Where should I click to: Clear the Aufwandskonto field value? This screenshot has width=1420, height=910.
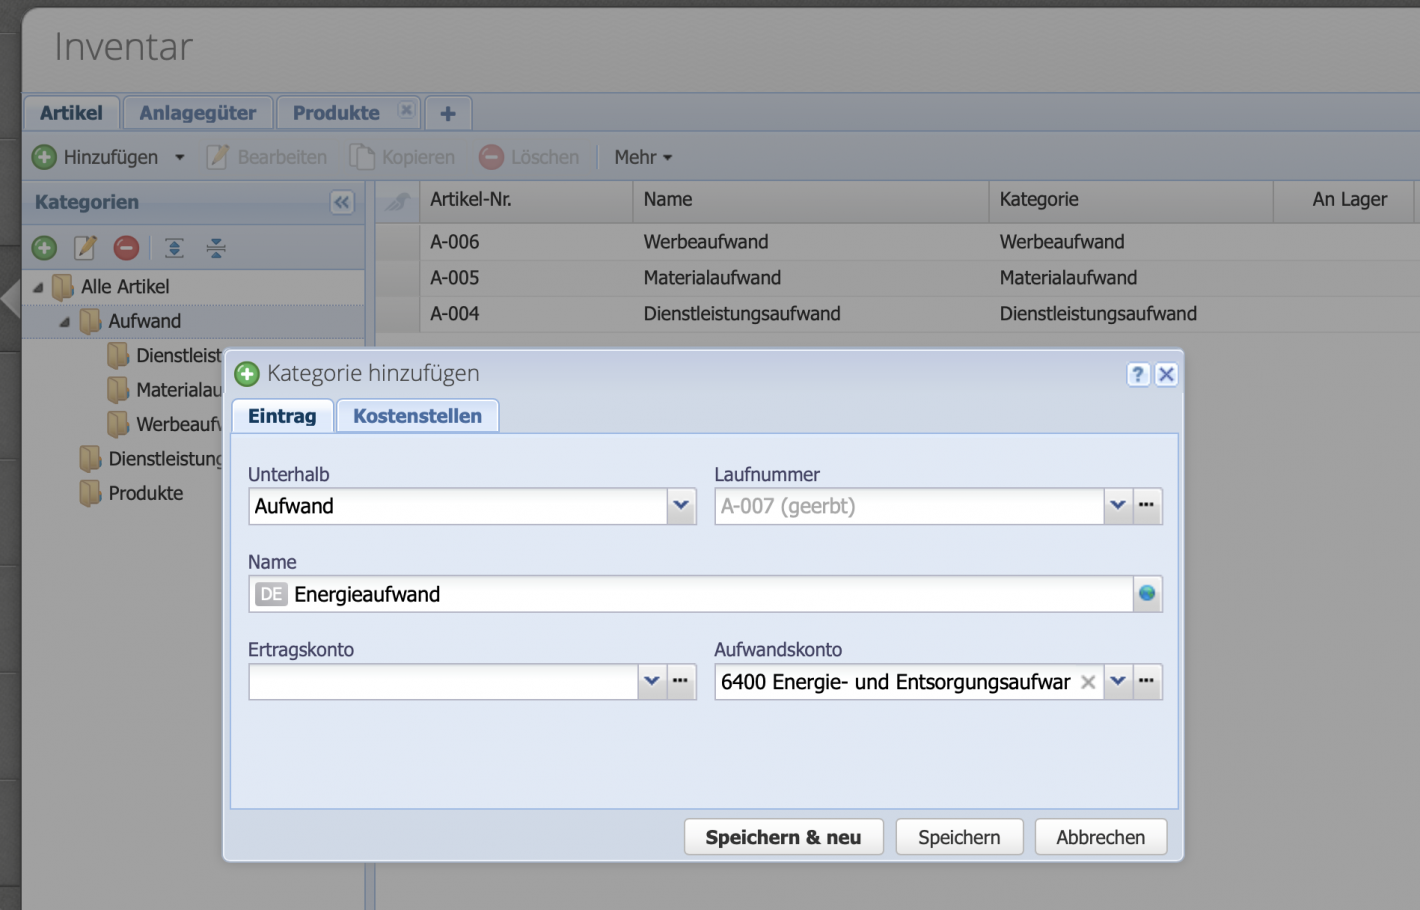(1088, 682)
